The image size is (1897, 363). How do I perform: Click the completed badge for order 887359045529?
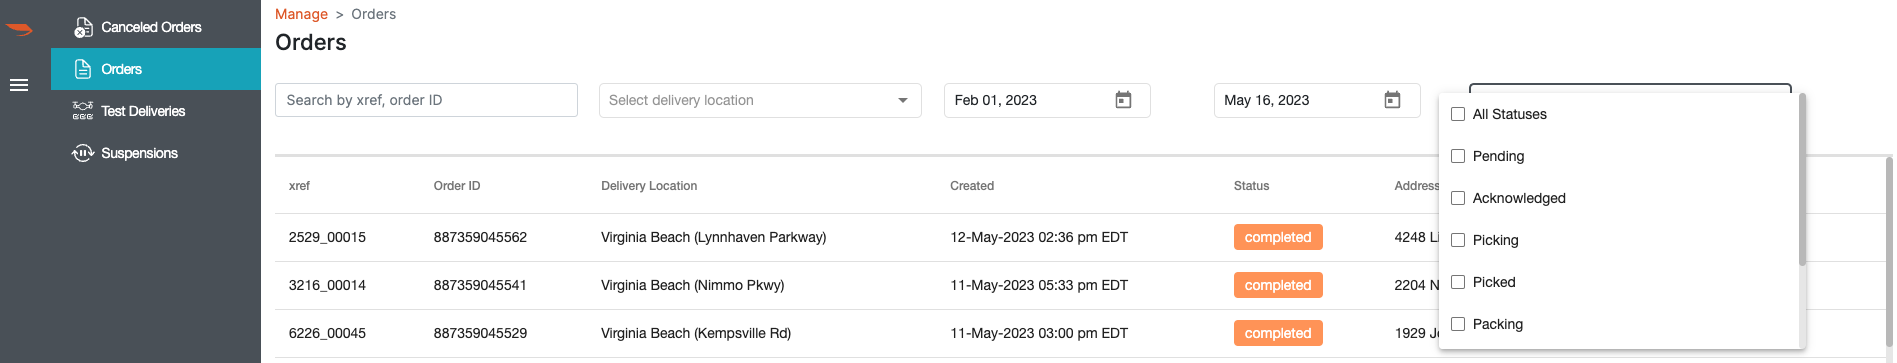[x=1278, y=333]
